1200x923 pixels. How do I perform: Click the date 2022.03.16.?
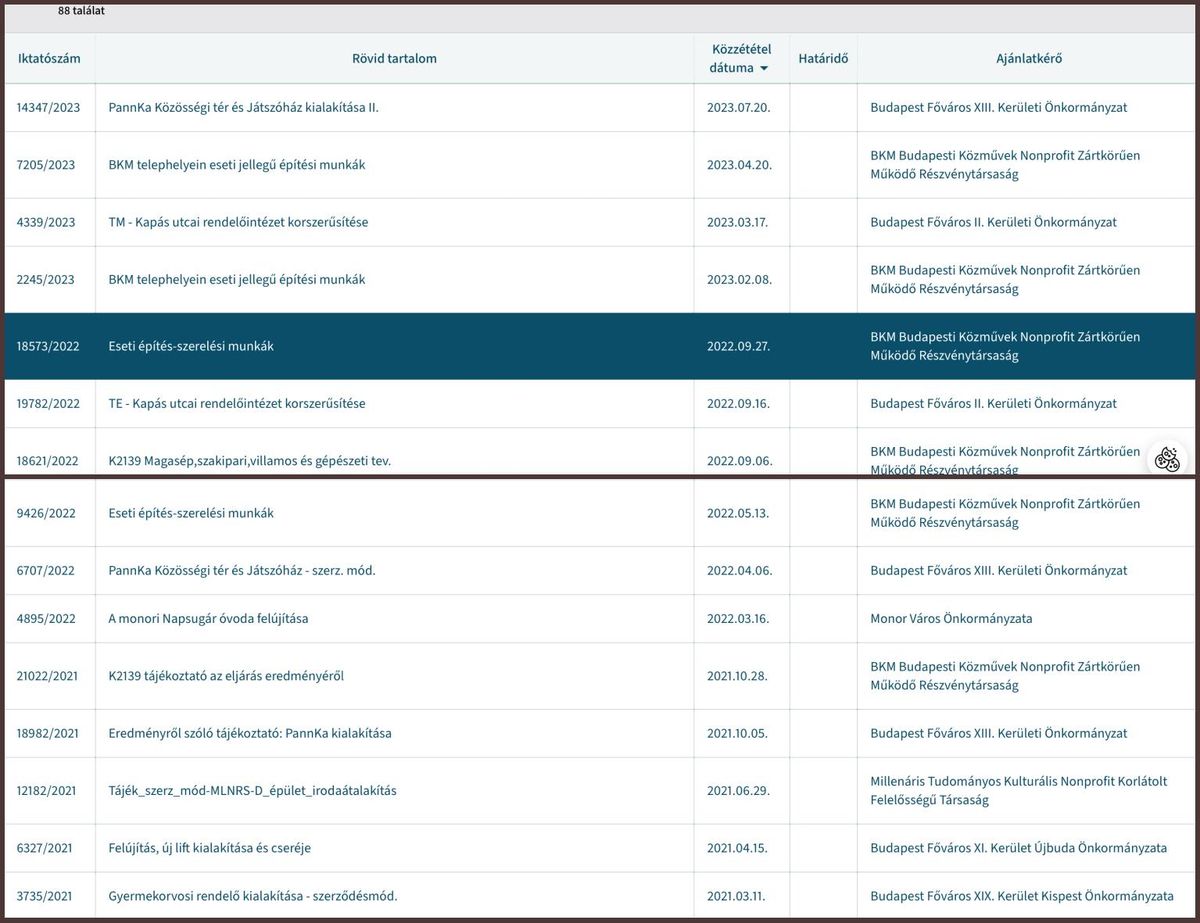click(x=738, y=618)
